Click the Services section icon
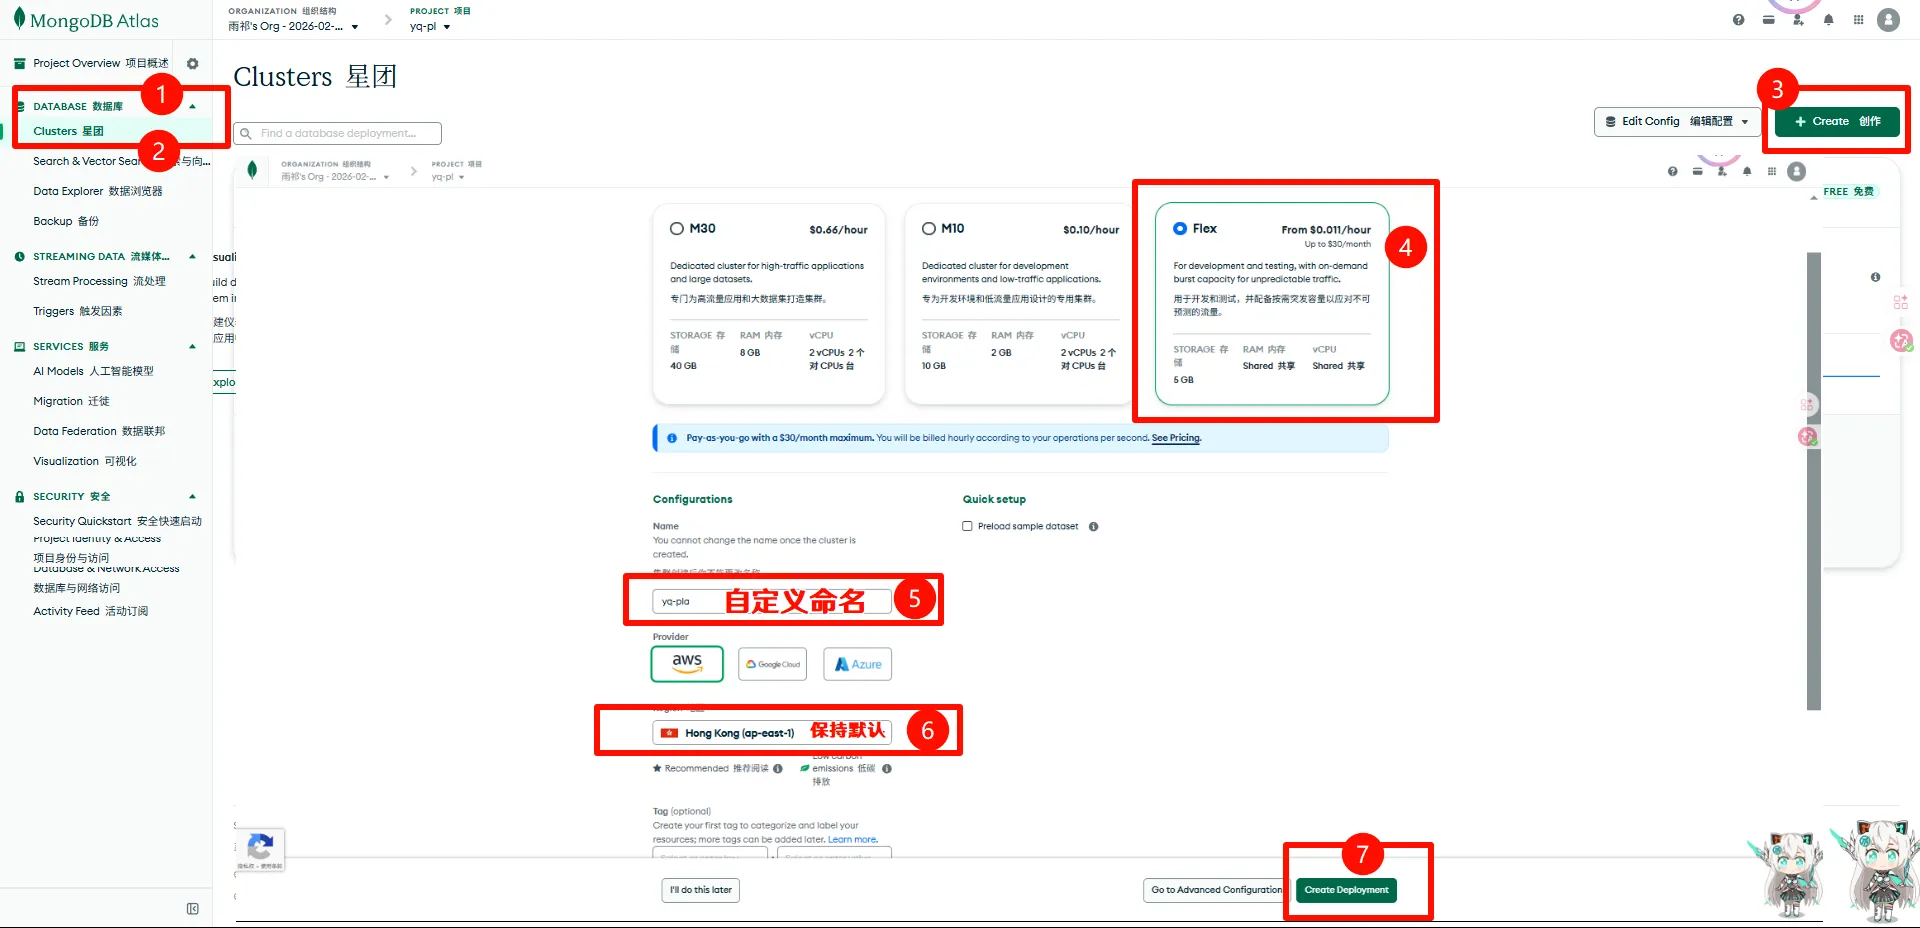This screenshot has width=1920, height=928. (20, 347)
